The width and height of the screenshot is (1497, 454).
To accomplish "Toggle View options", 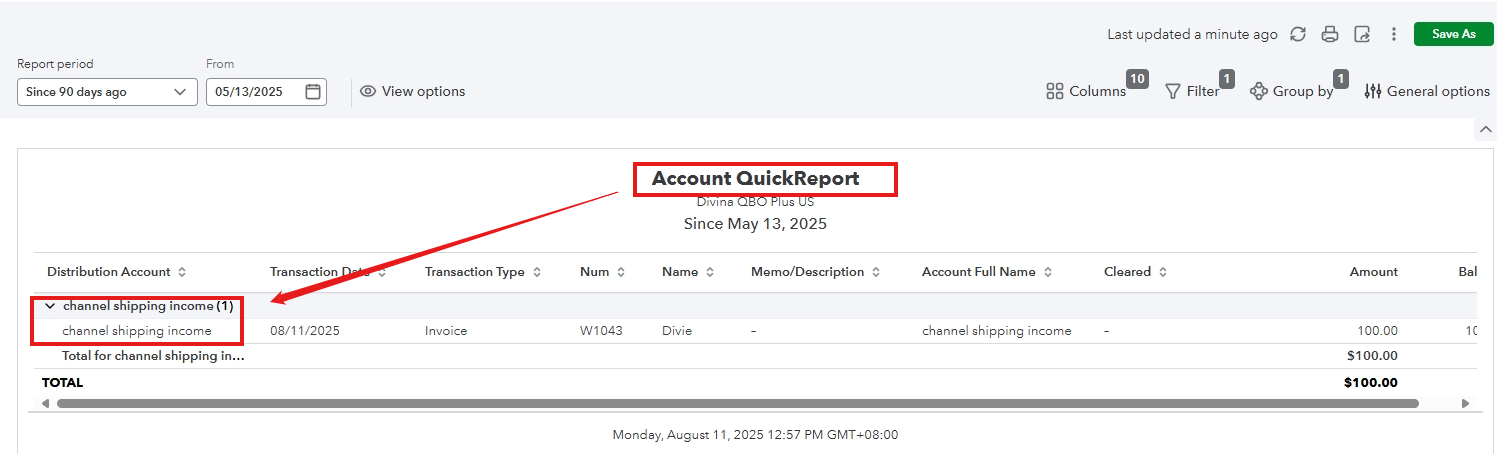I will pos(413,92).
